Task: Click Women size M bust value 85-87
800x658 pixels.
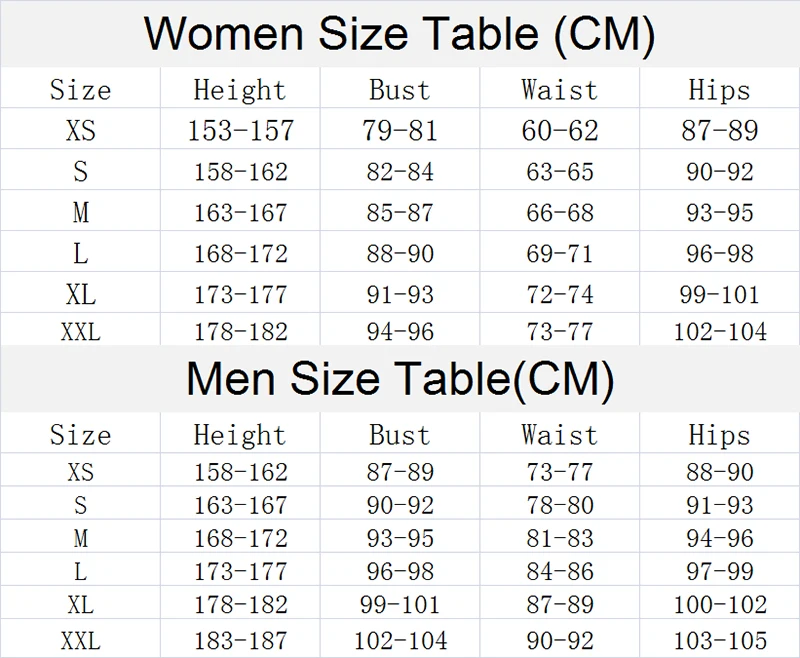Action: point(400,213)
